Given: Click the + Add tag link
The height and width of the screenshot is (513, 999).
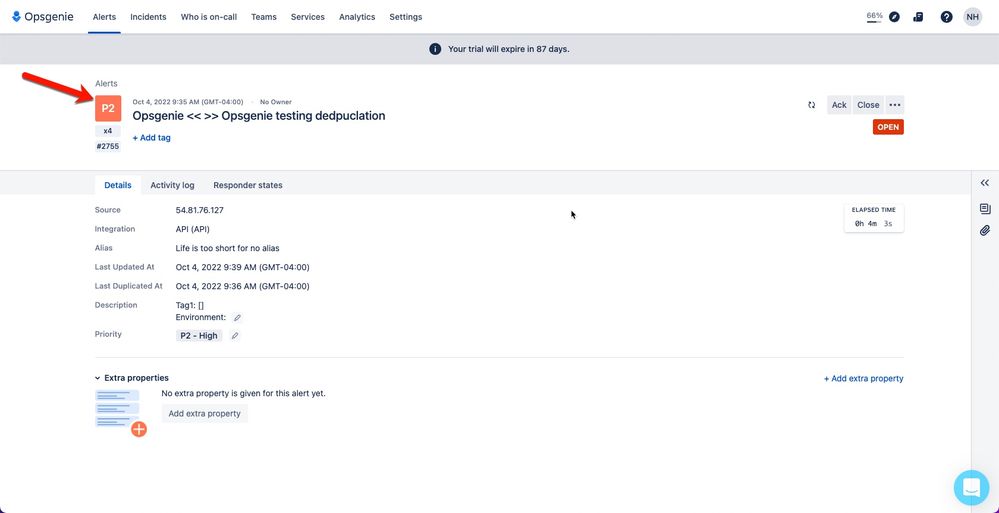Looking at the screenshot, I should click(152, 138).
